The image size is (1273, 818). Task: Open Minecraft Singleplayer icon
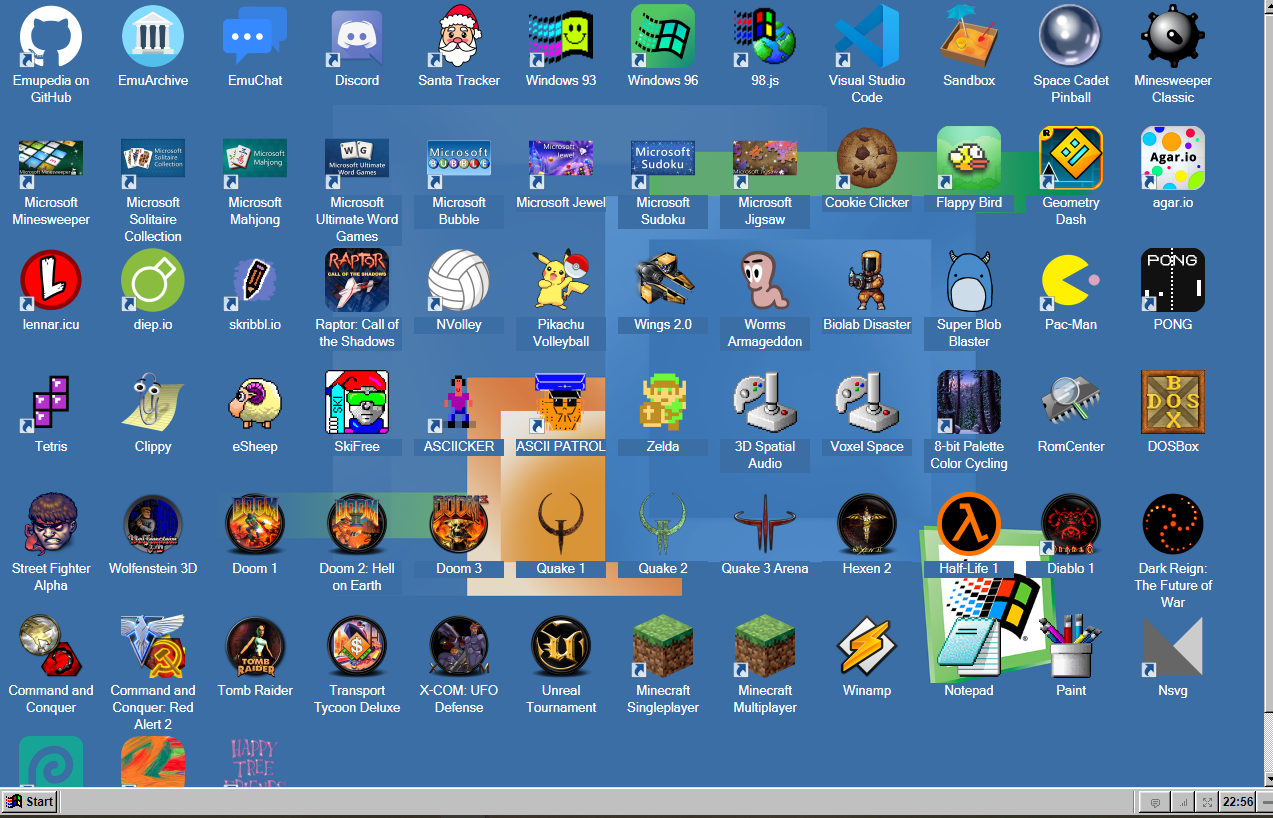(663, 646)
